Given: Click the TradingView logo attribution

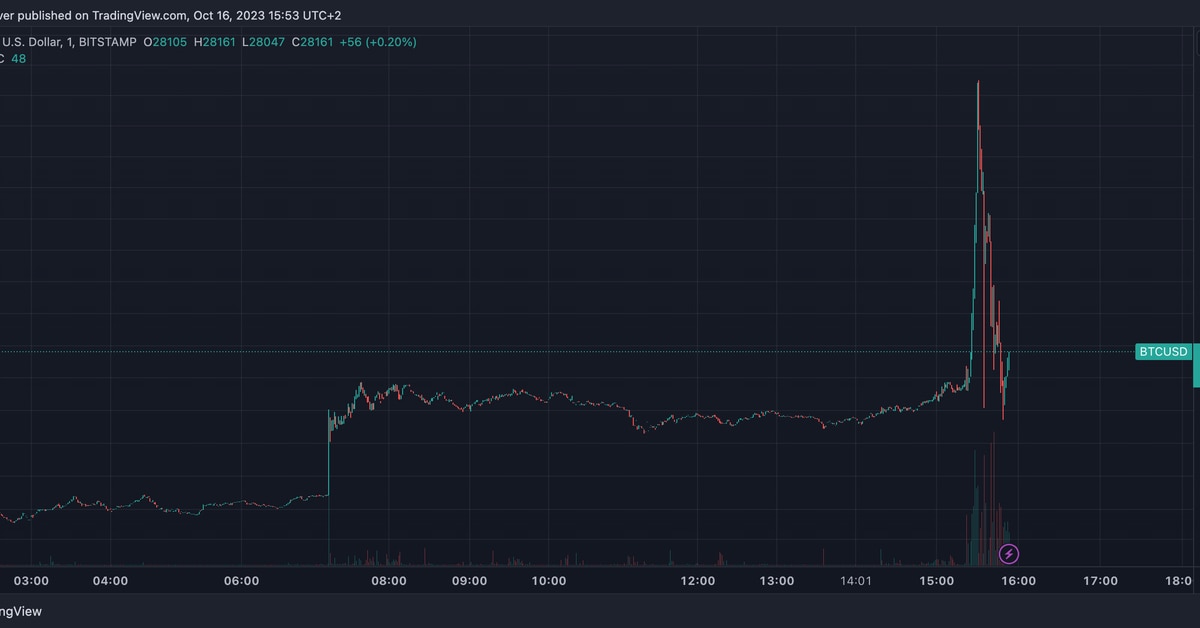Looking at the screenshot, I should (x=22, y=610).
